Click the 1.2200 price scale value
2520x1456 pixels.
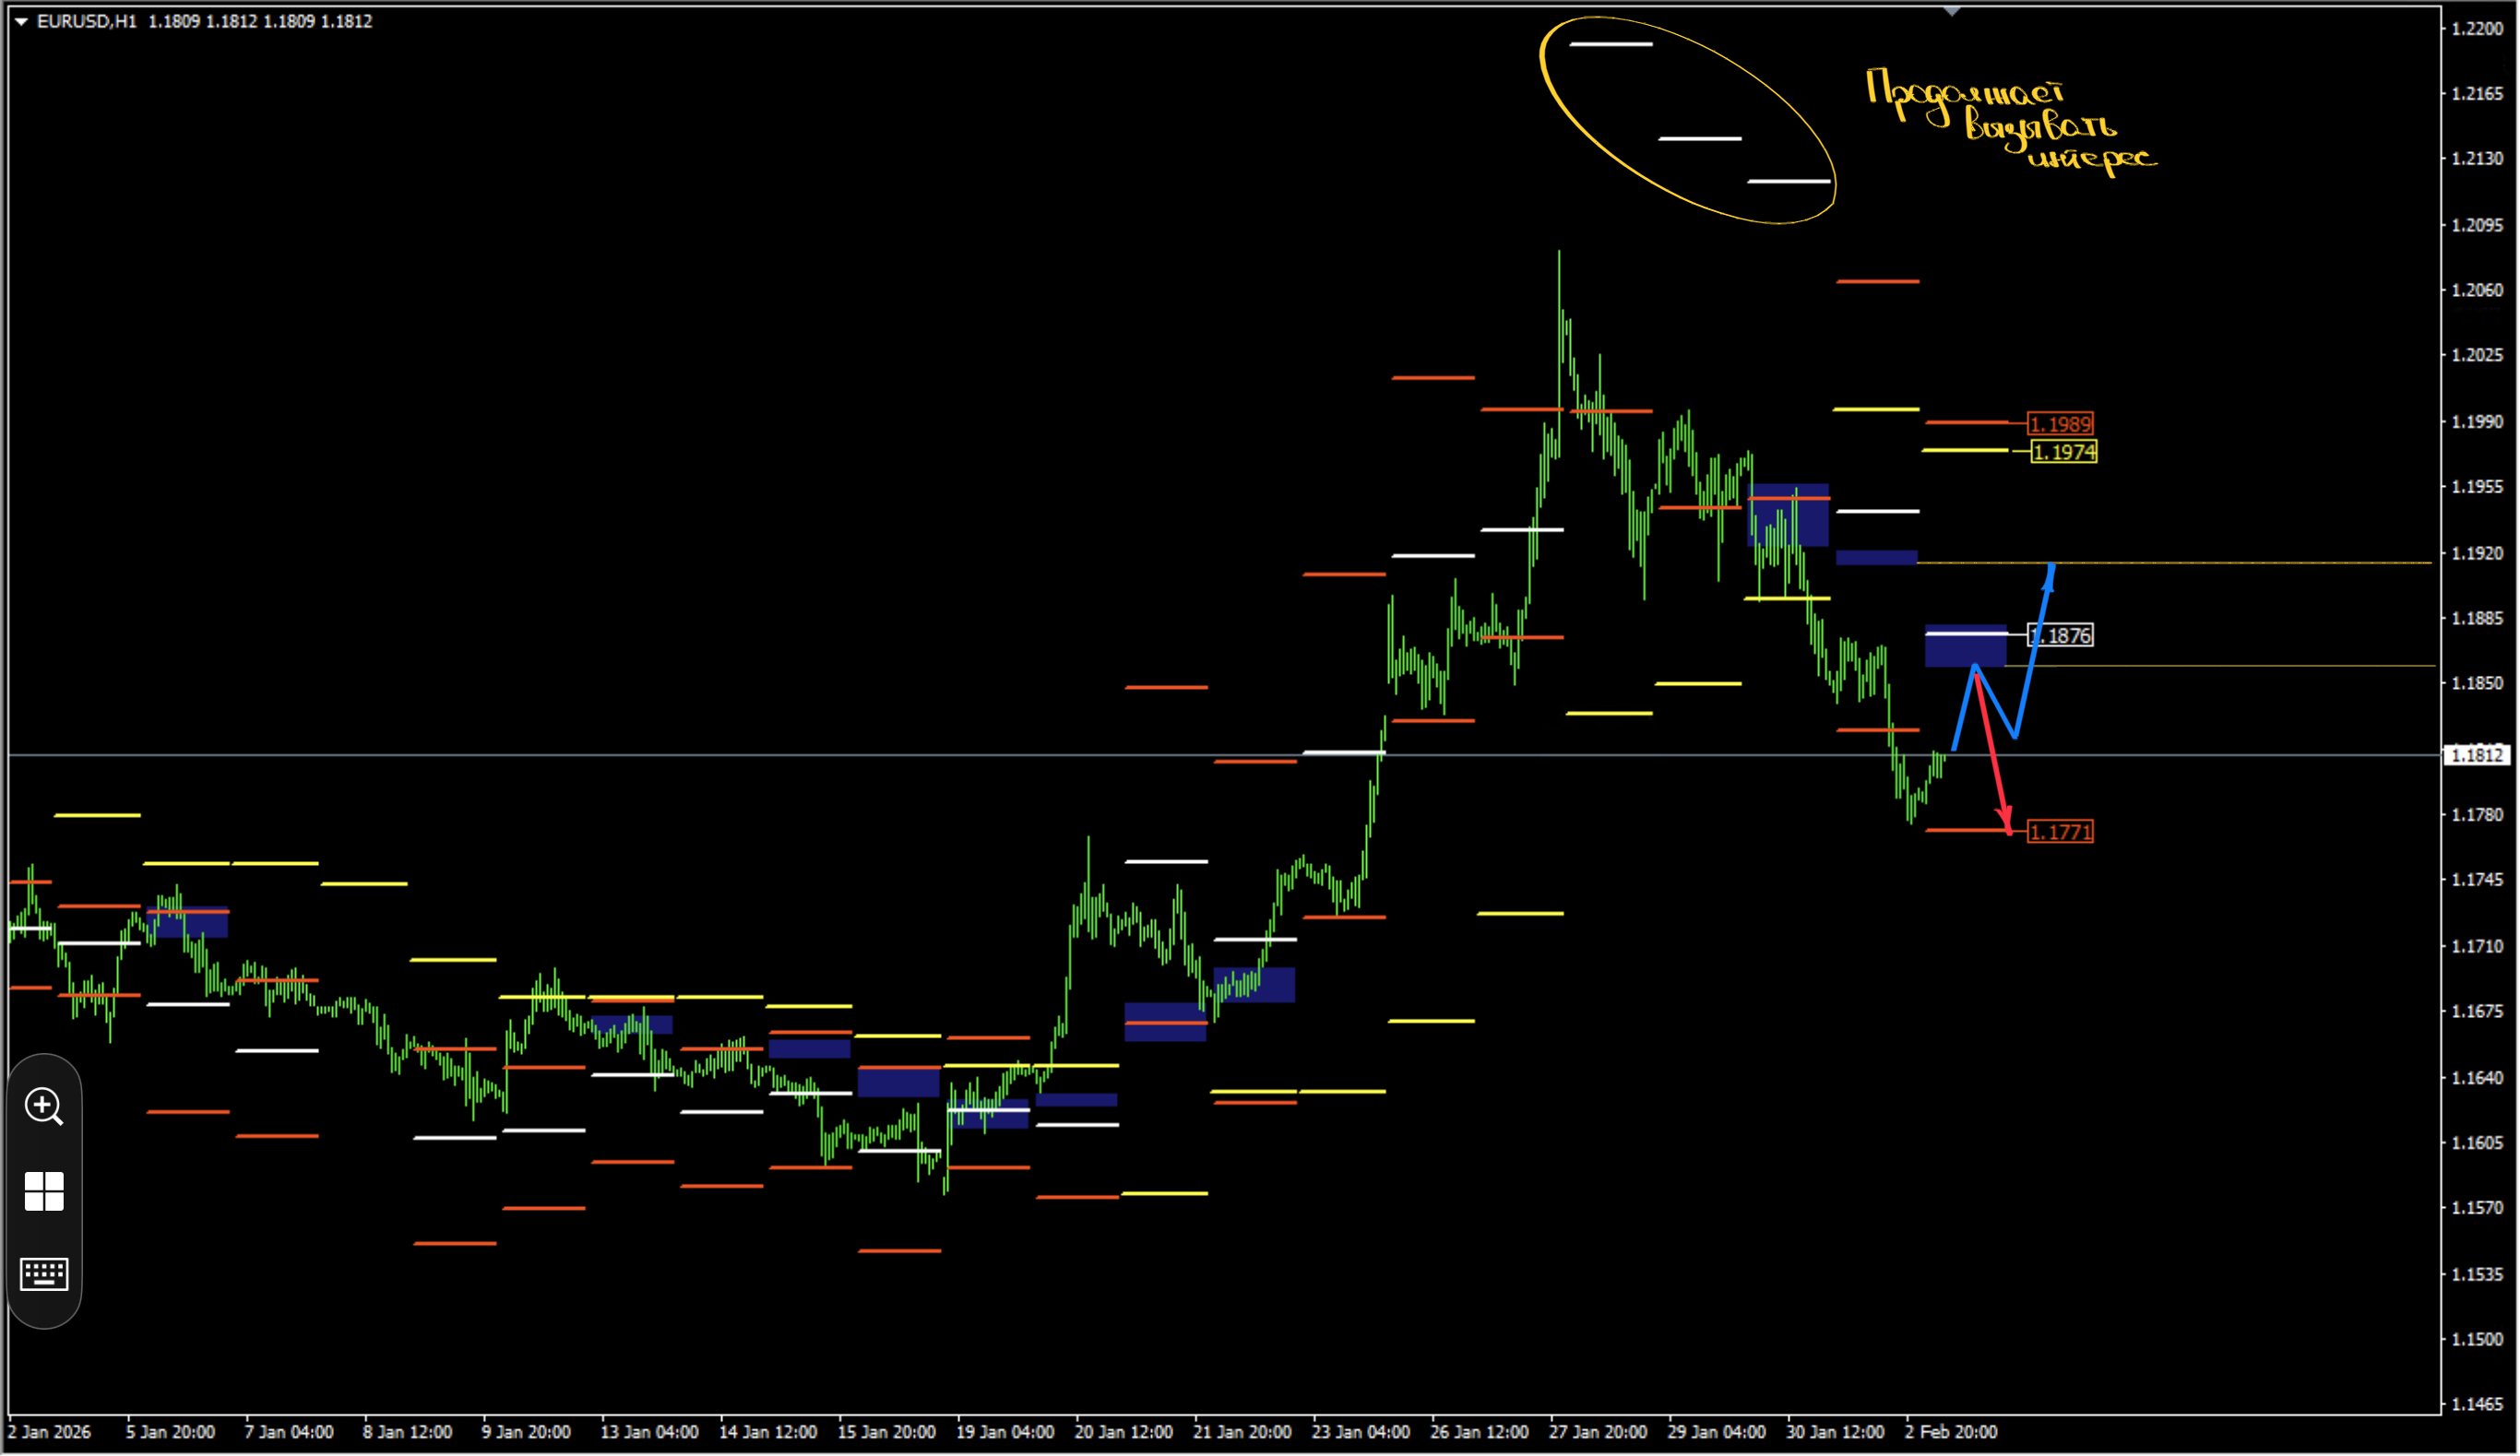pyautogui.click(x=2478, y=28)
